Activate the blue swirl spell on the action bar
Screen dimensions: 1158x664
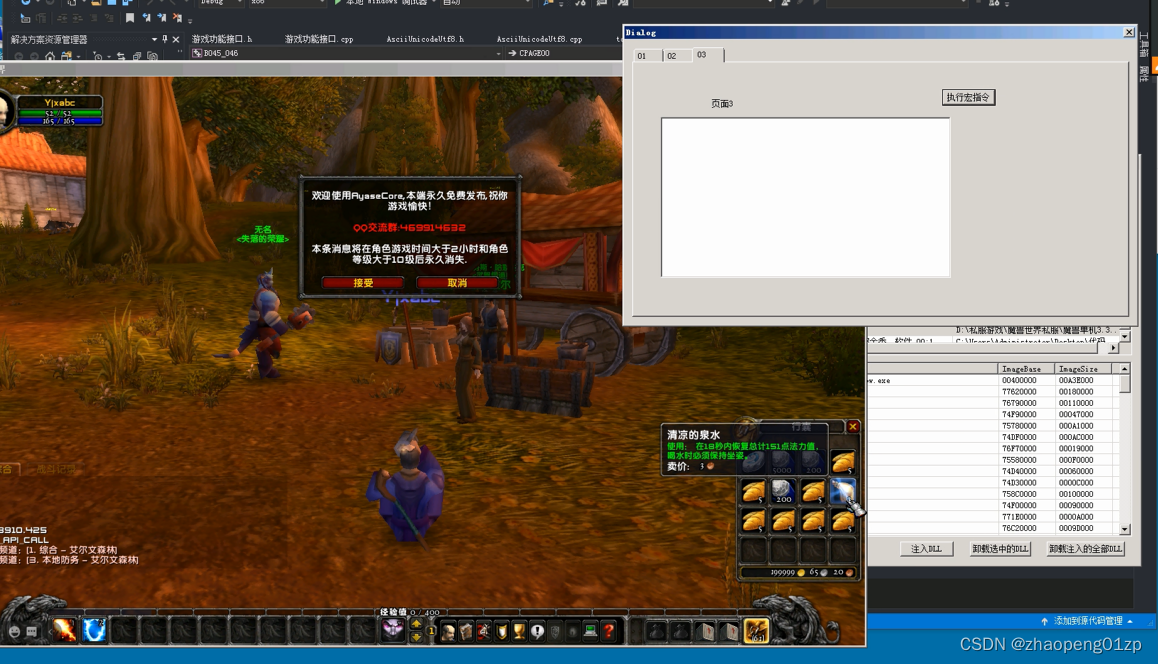click(94, 630)
